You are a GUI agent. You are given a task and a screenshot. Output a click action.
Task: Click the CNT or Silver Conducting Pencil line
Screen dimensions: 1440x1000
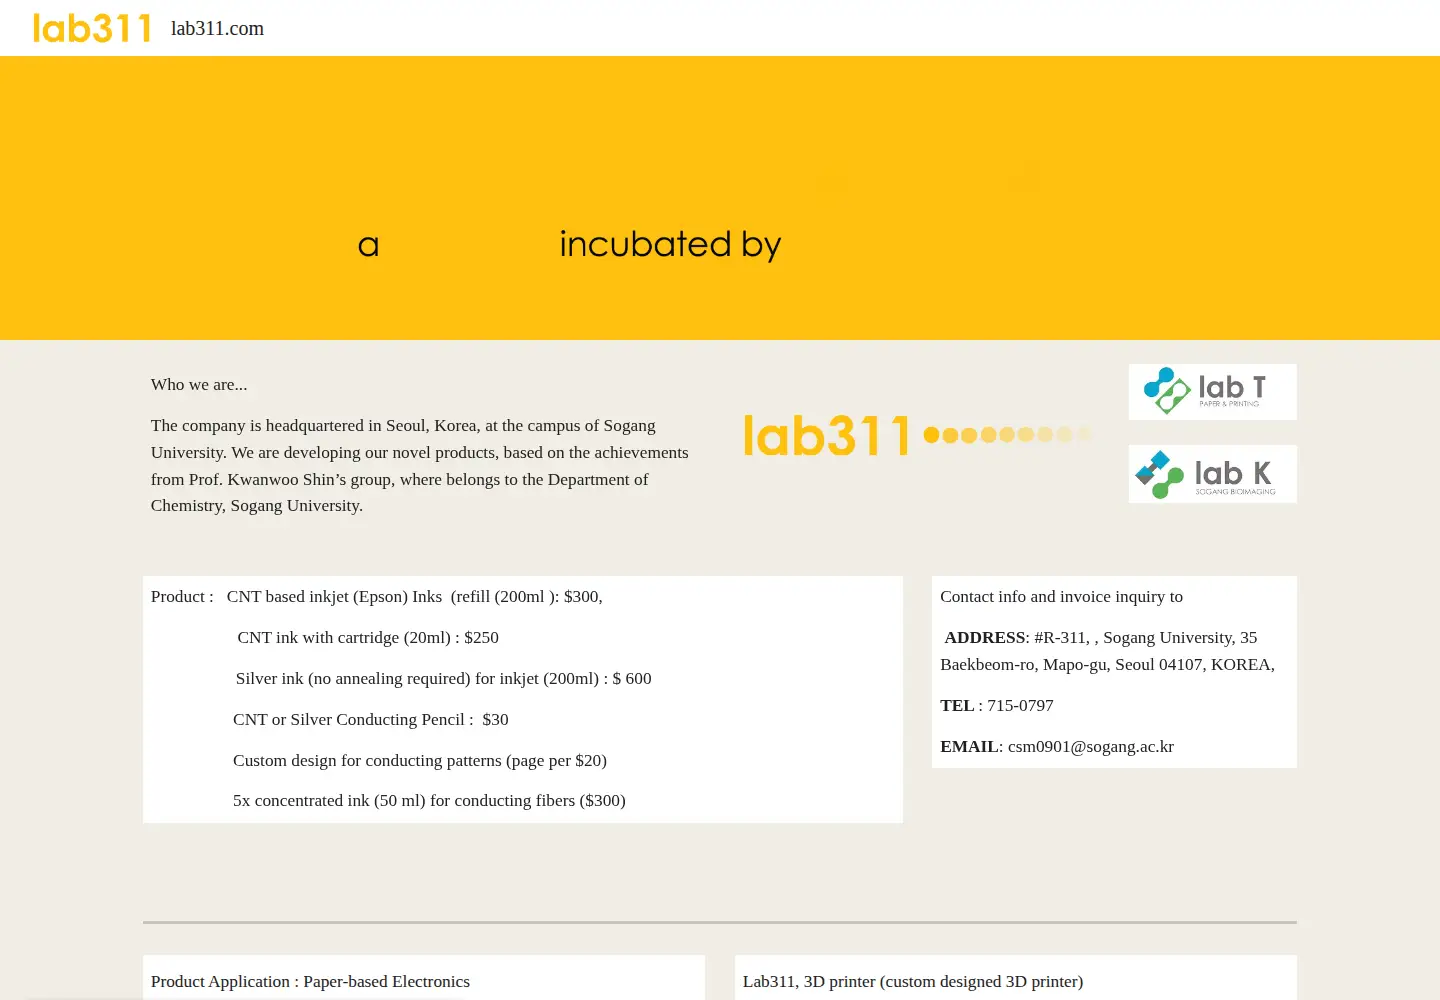click(x=371, y=719)
